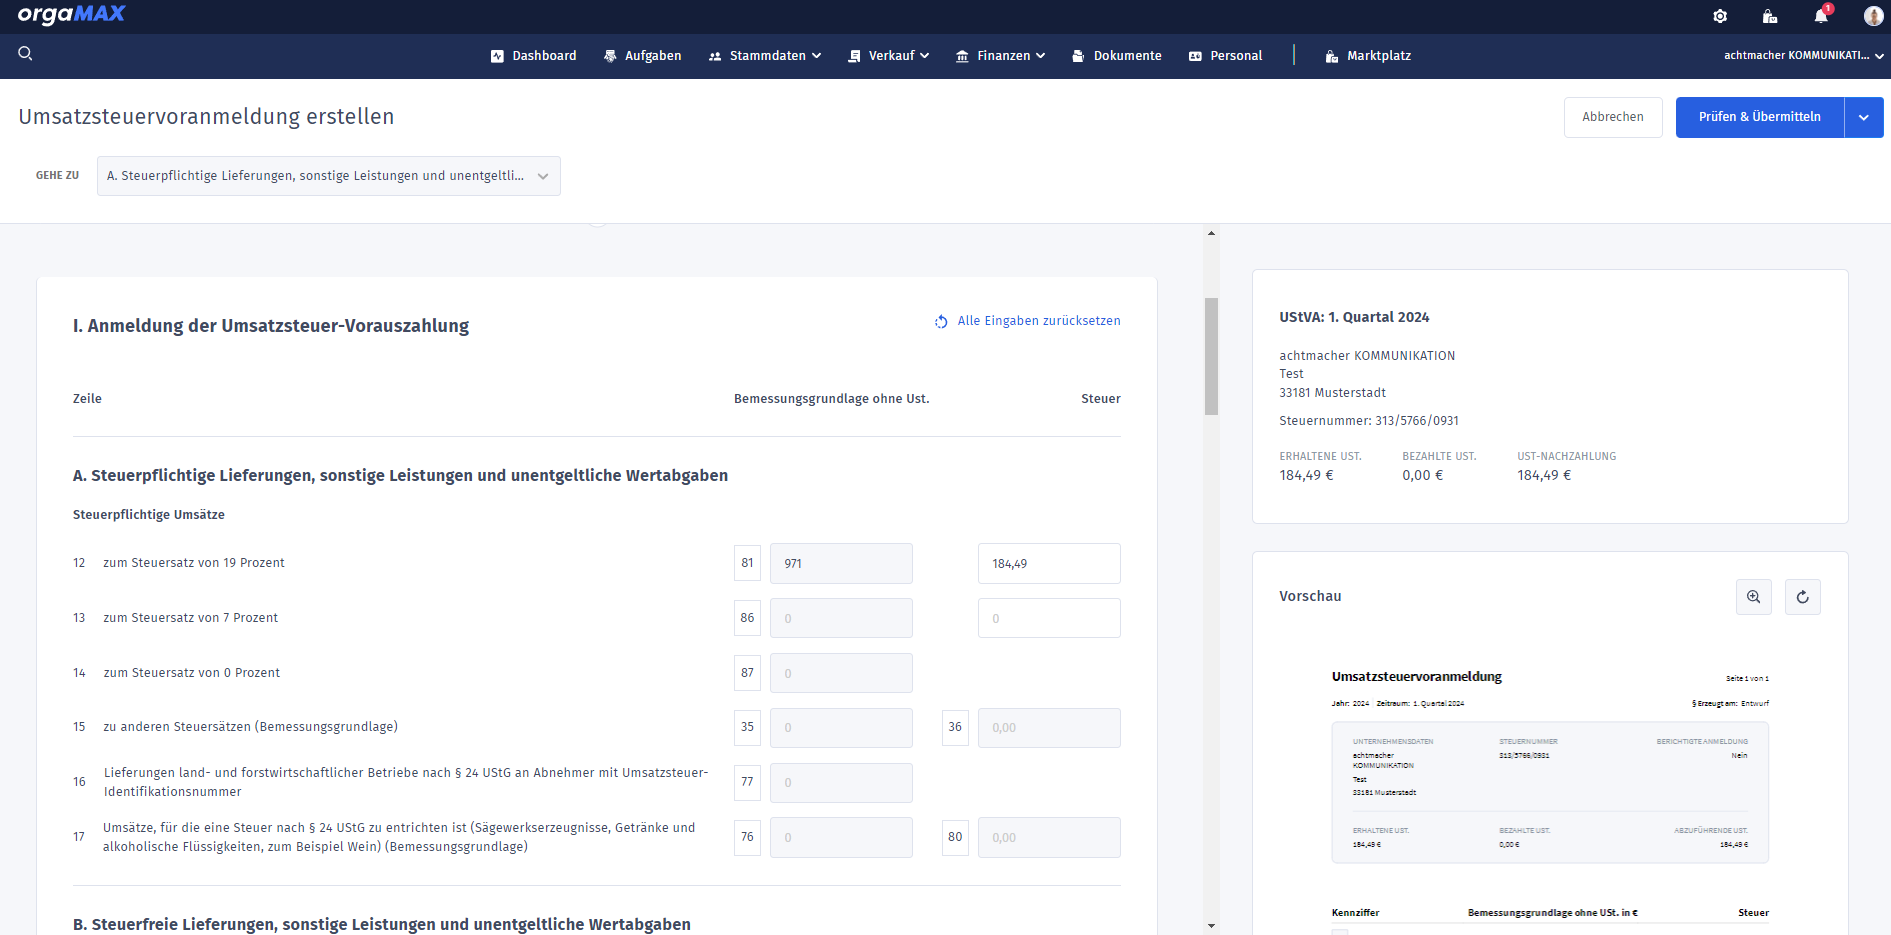The image size is (1891, 935).
Task: Open the Dokumente section
Action: (x=1117, y=56)
